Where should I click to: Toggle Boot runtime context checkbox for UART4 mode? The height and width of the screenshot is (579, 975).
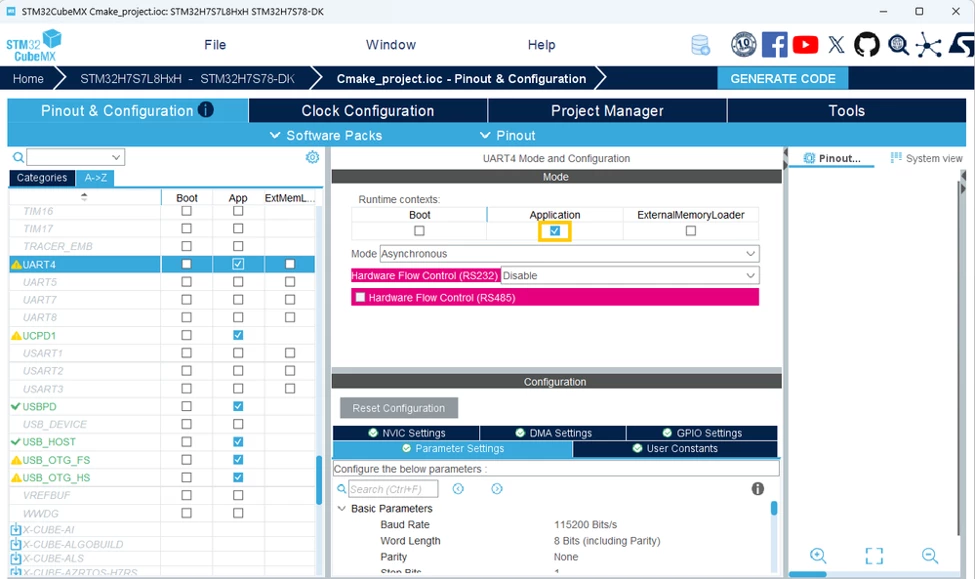[420, 231]
